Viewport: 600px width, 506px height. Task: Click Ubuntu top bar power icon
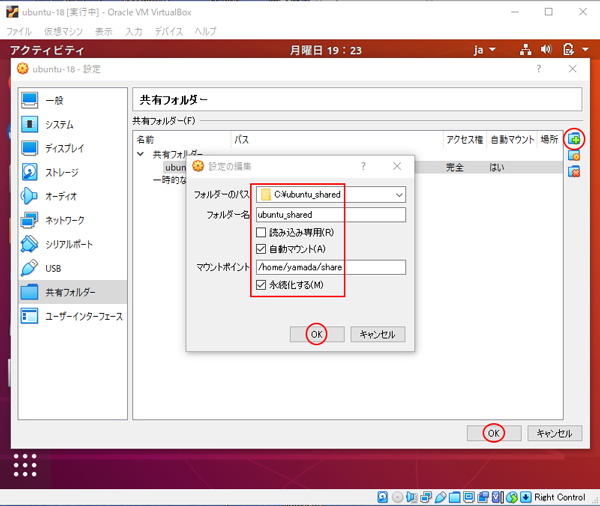pyautogui.click(x=568, y=50)
